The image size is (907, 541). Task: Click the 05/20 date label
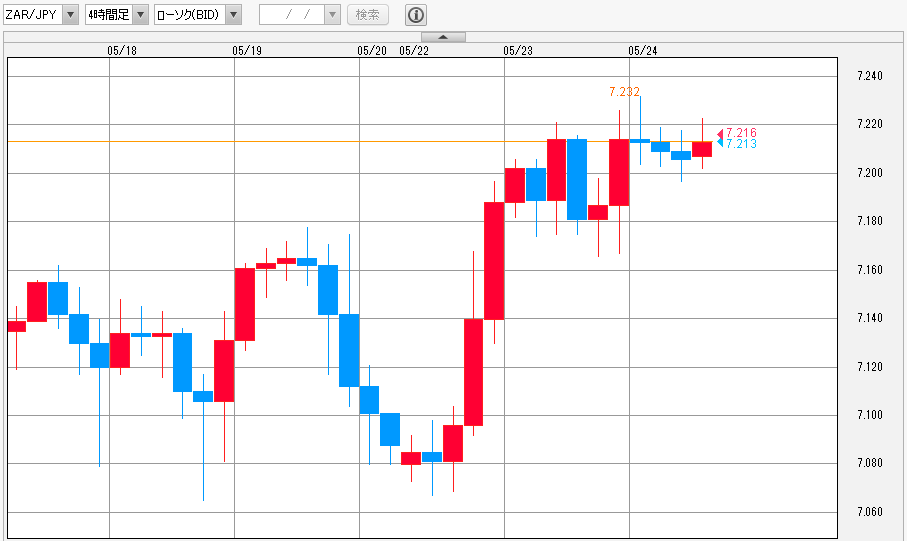(372, 50)
